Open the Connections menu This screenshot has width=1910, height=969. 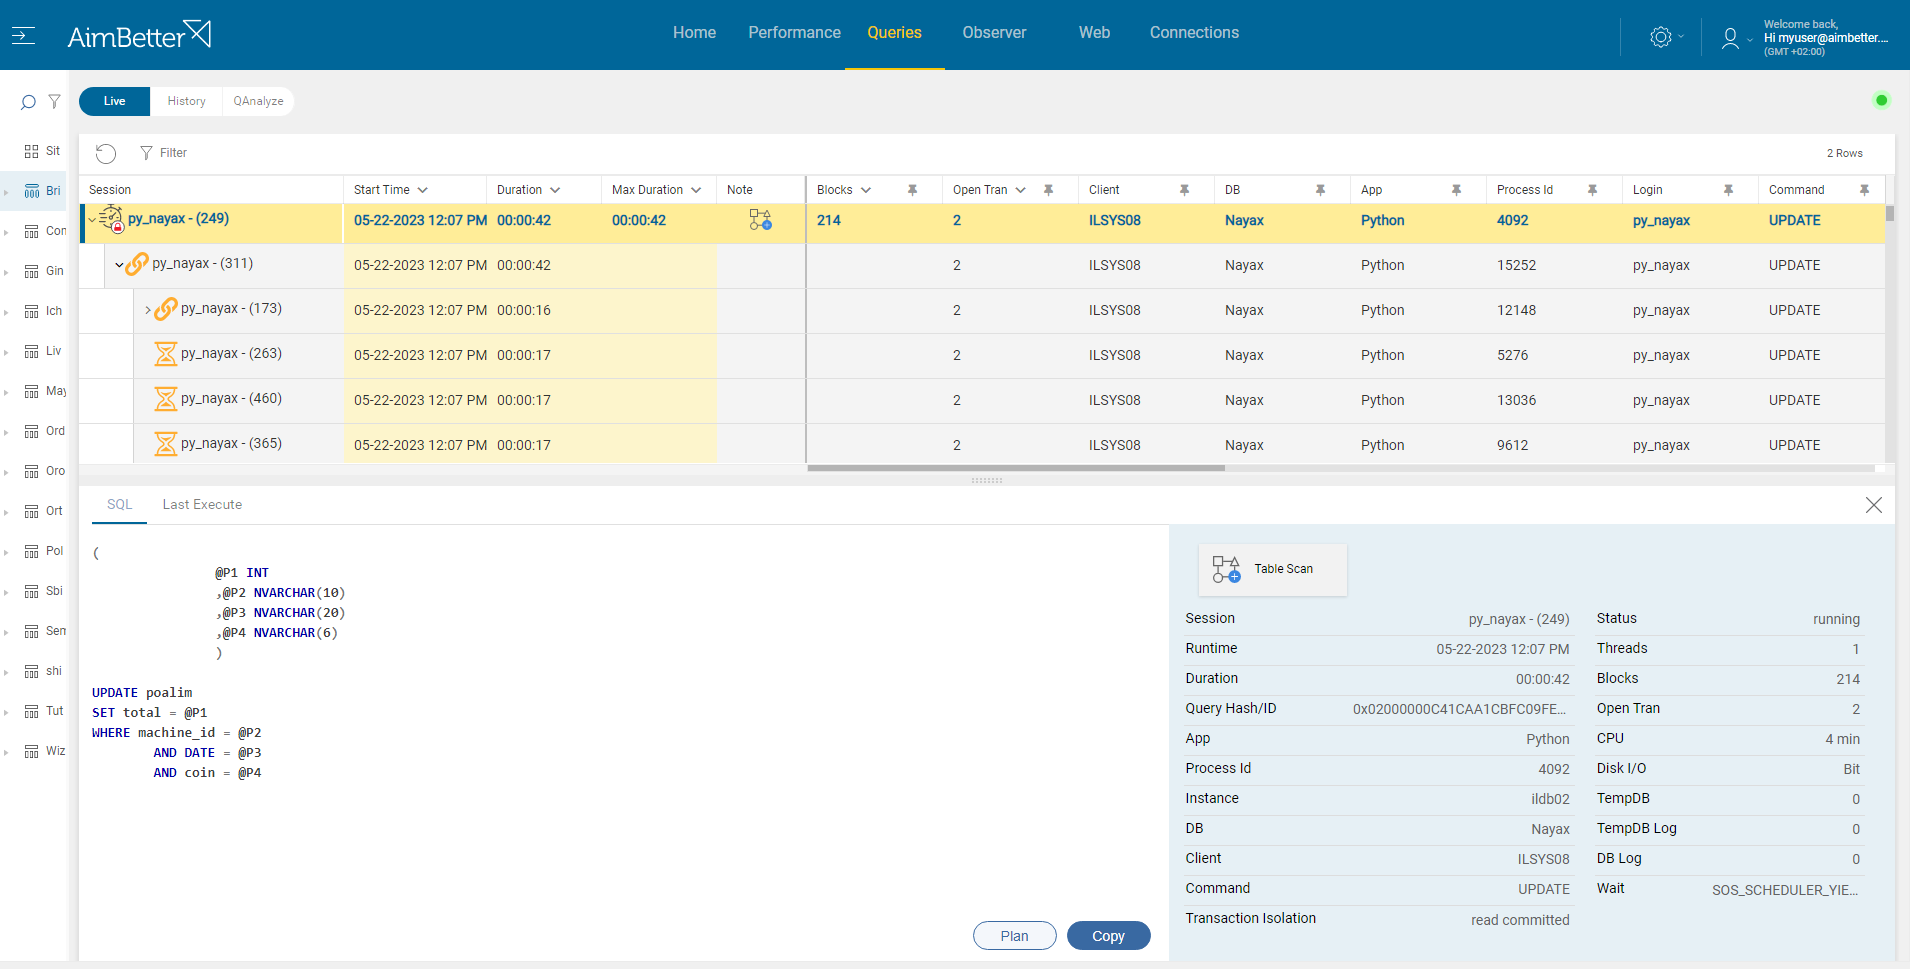click(x=1194, y=33)
